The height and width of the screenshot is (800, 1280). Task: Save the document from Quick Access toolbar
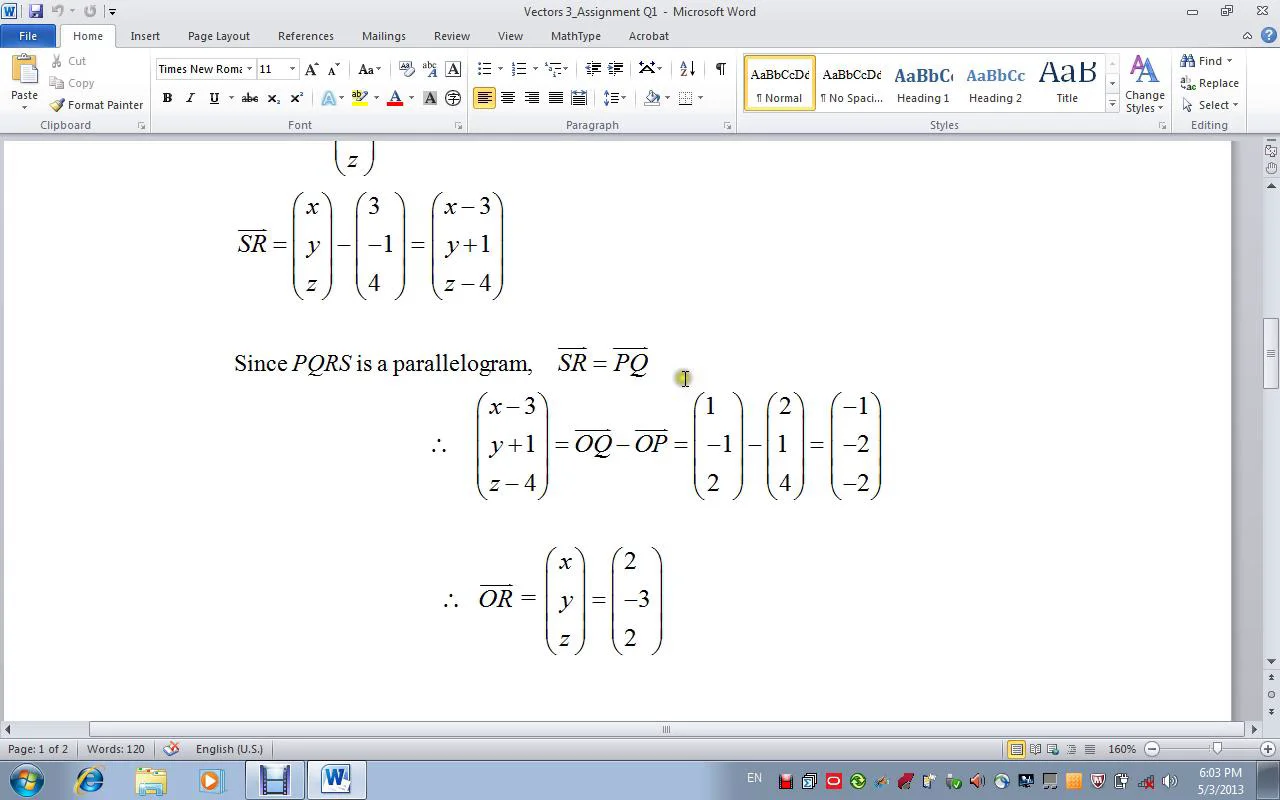36,12
